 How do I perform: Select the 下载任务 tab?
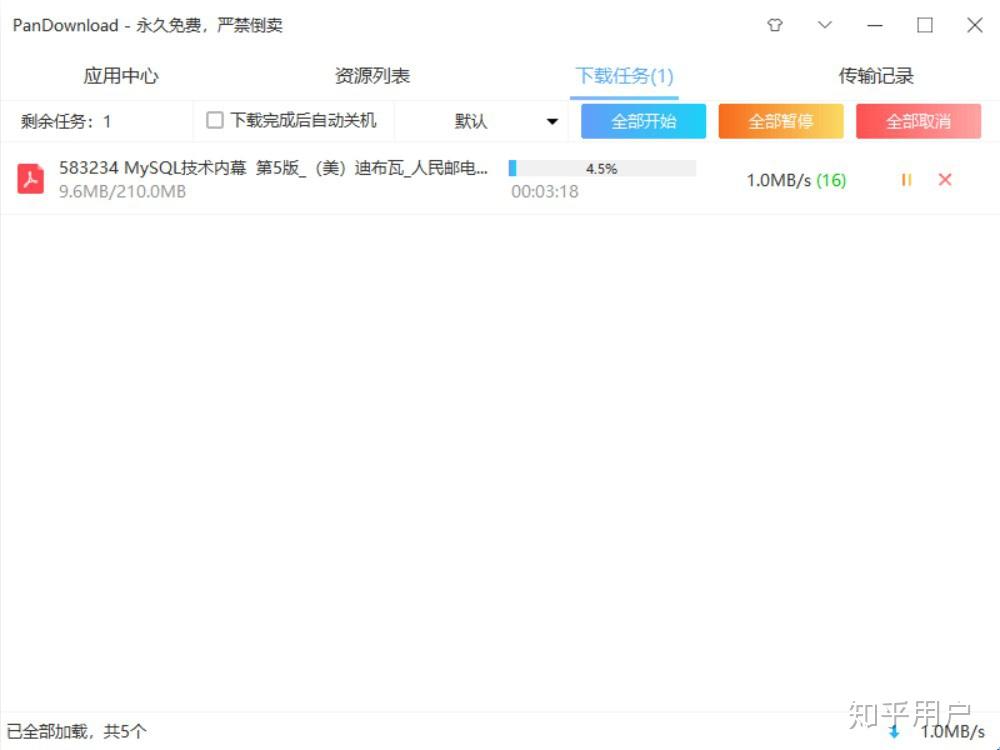click(625, 75)
